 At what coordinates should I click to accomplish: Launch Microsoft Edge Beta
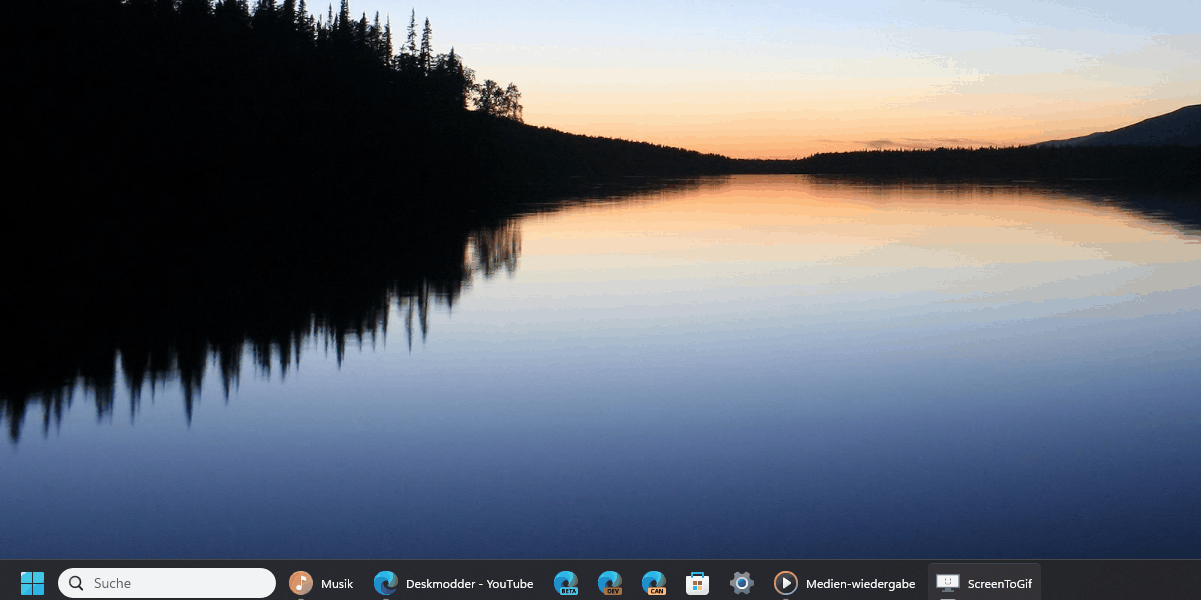[x=566, y=583]
